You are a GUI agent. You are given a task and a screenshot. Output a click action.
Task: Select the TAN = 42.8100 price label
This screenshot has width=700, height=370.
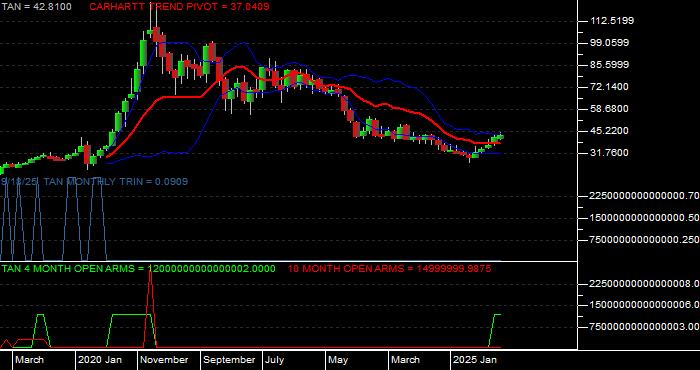36,7
